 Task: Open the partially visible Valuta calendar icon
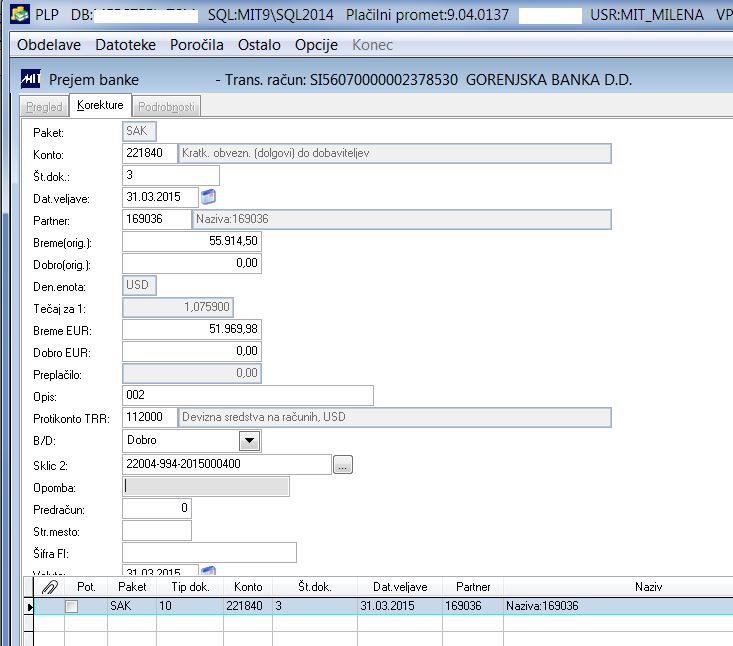click(x=208, y=570)
